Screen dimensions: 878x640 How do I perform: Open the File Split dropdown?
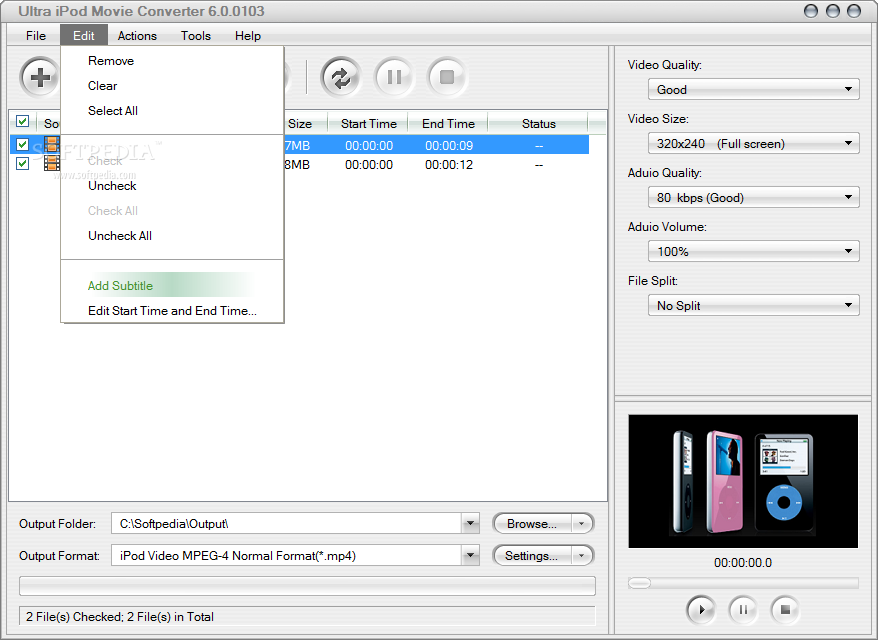pyautogui.click(x=753, y=305)
